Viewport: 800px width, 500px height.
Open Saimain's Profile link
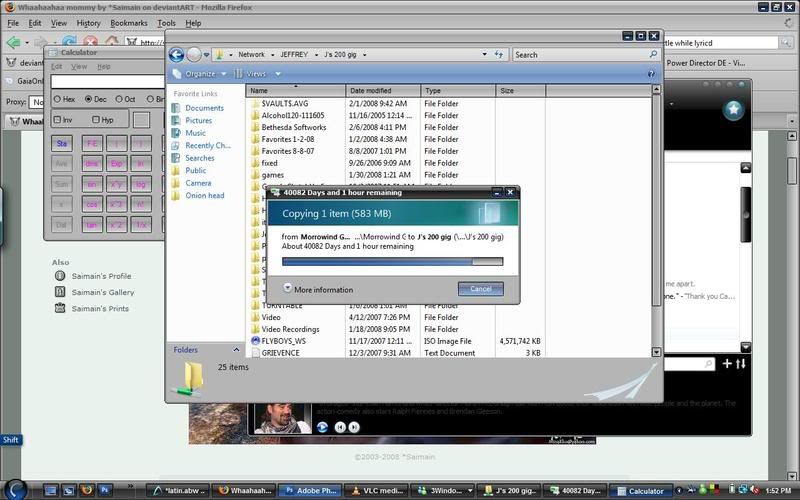101,276
